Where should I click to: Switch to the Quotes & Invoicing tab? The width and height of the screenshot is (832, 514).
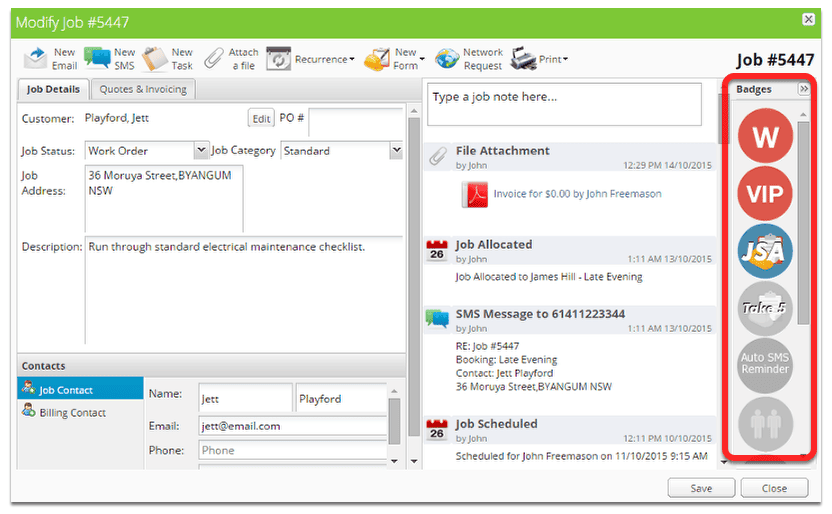[143, 89]
